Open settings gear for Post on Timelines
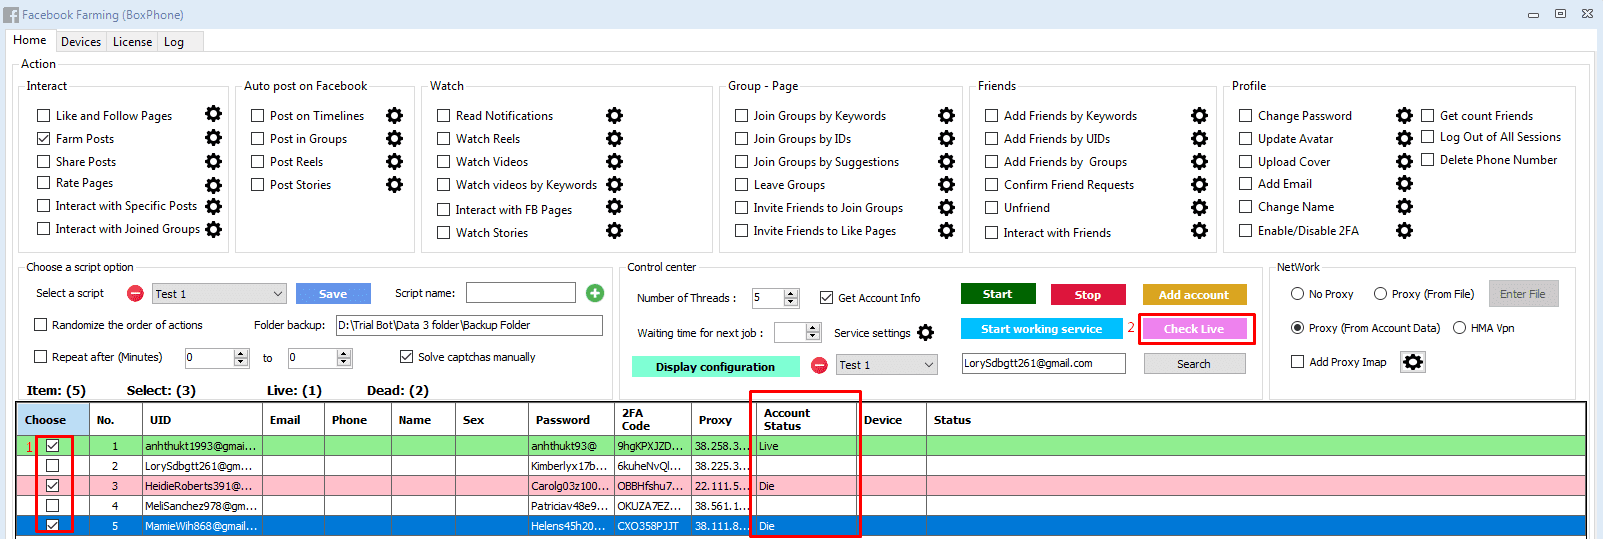The height and width of the screenshot is (539, 1603). tap(395, 116)
